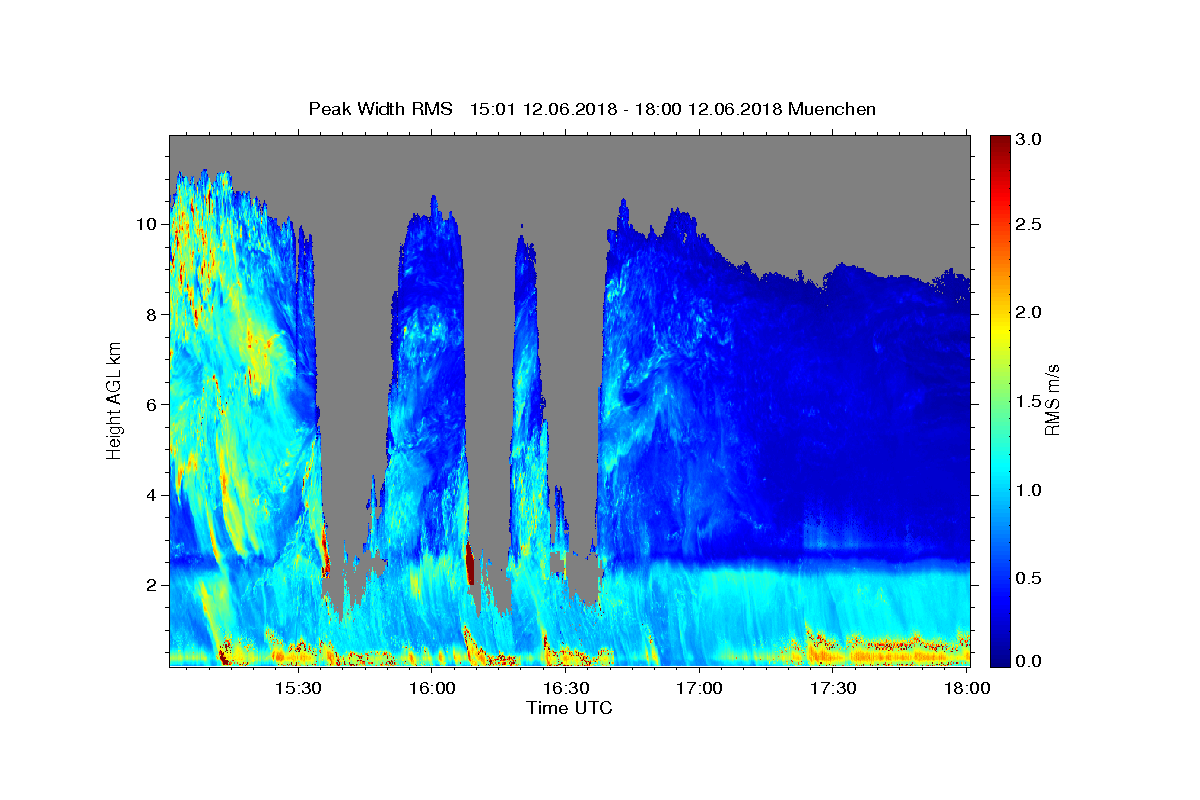Click the 'Time UTC' axis label
Viewport: 1200px width, 800px height.
tap(569, 708)
